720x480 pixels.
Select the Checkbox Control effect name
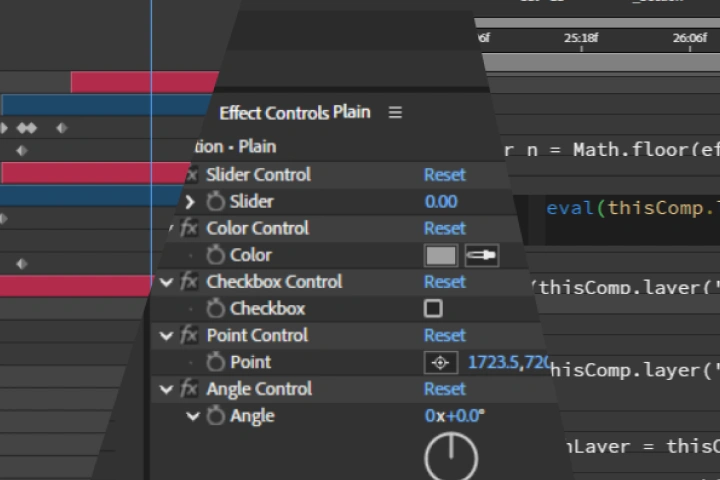pos(275,282)
